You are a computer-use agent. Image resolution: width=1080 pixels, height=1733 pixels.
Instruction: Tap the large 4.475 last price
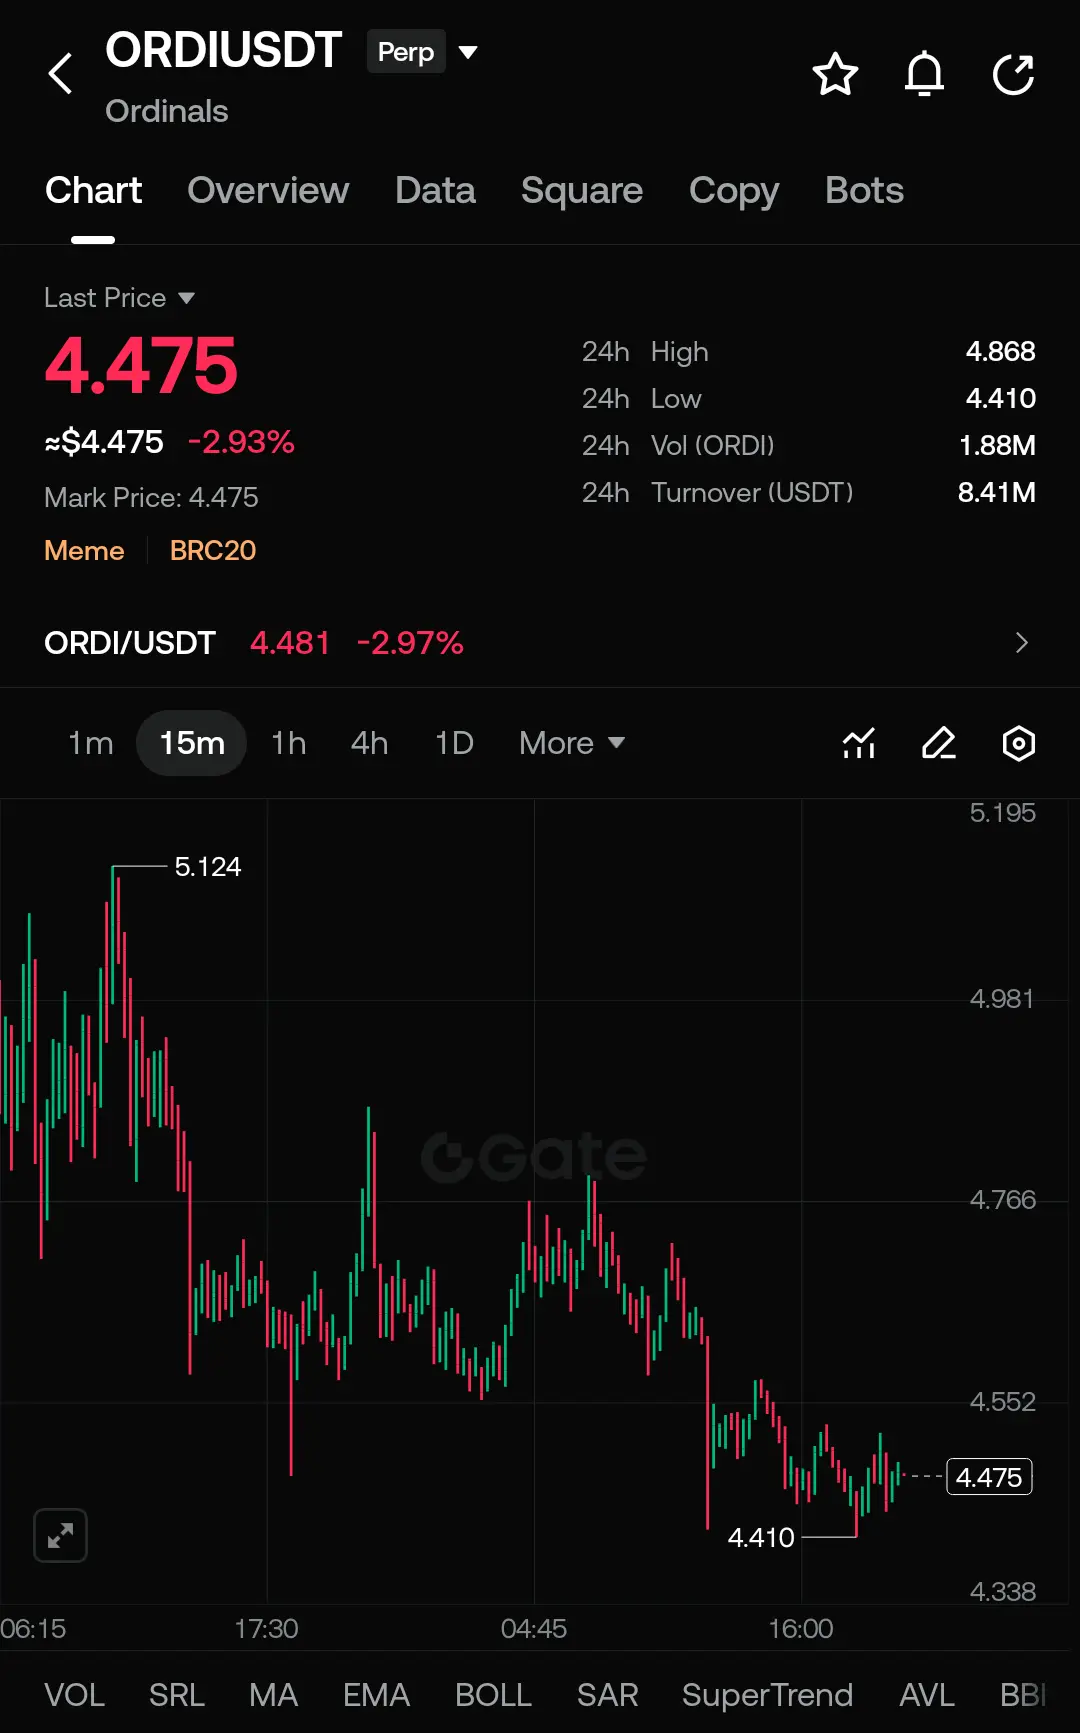click(x=141, y=365)
